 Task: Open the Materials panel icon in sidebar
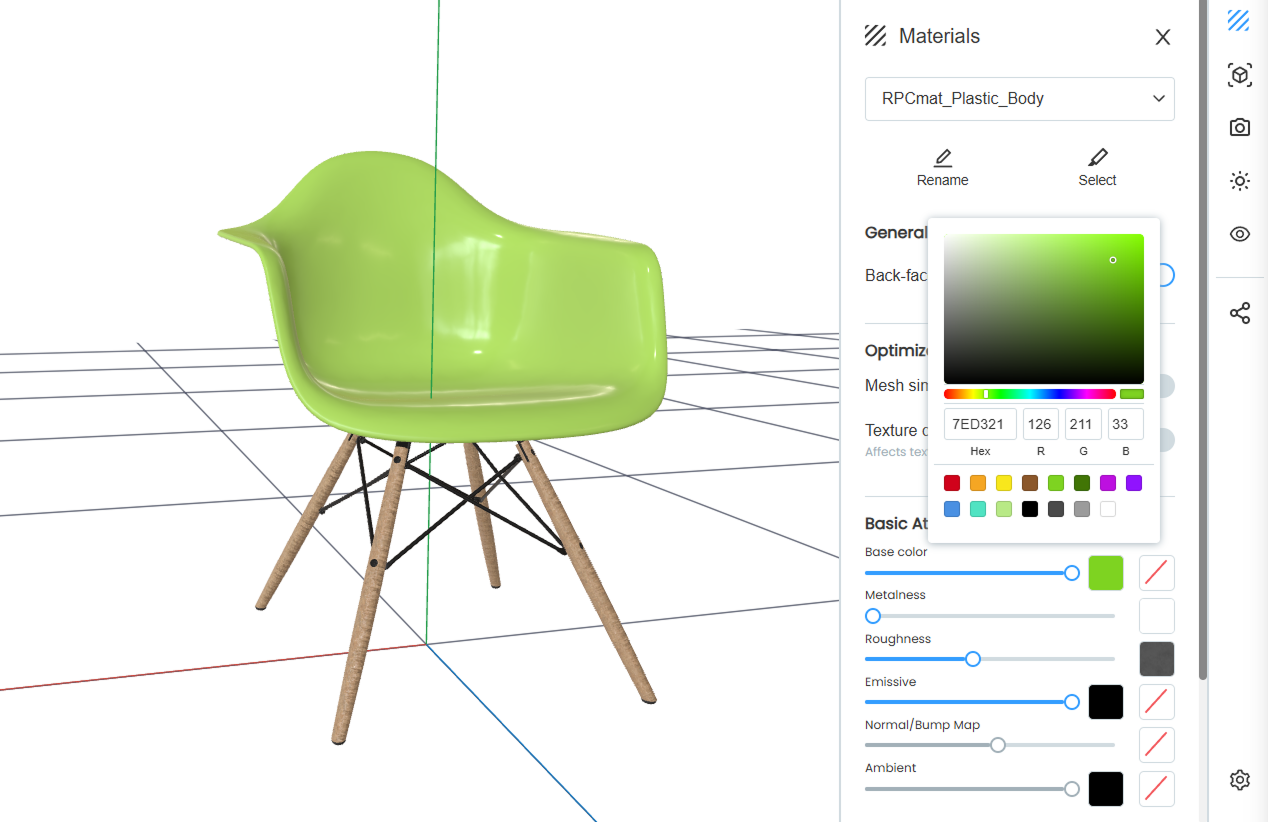[1239, 21]
